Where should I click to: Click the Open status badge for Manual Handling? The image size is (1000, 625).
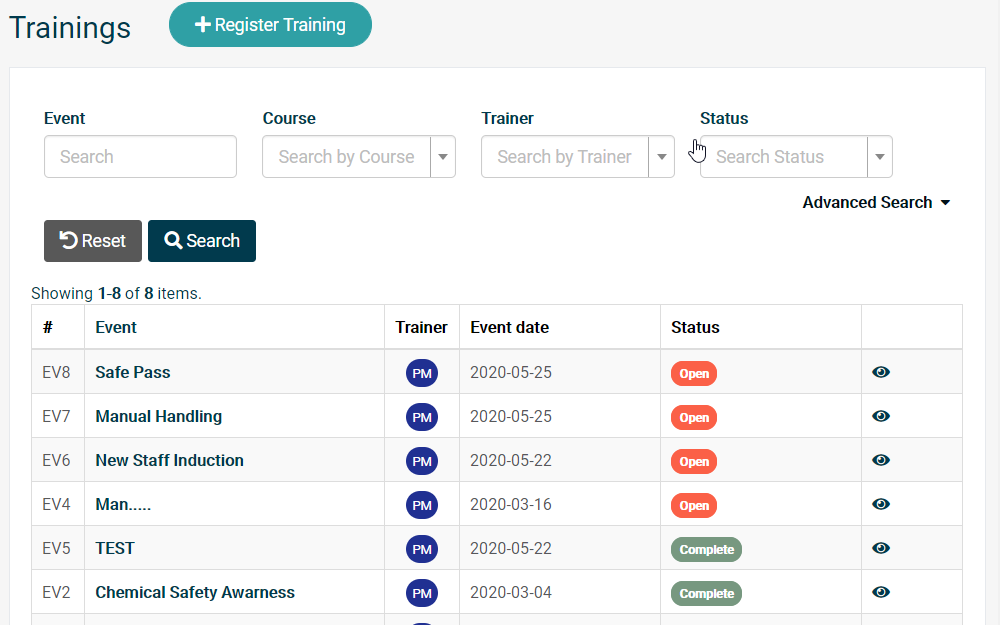pyautogui.click(x=694, y=418)
